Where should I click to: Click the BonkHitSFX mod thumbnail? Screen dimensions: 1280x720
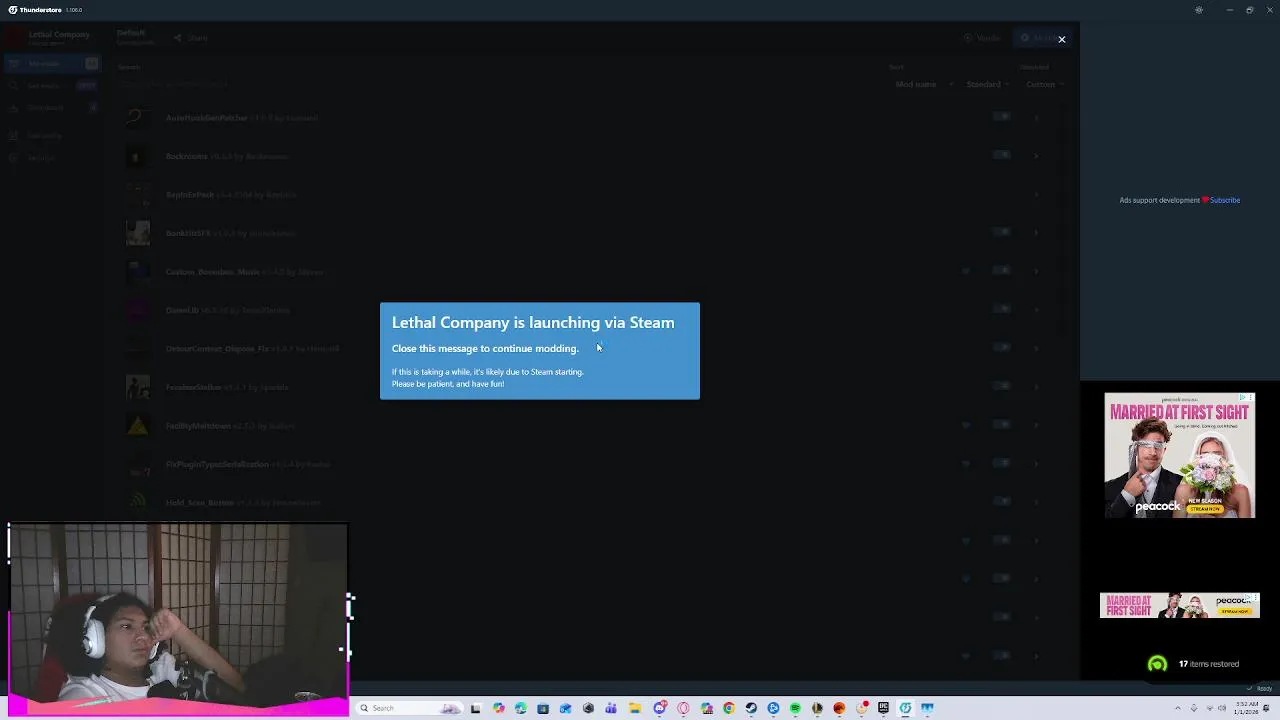[138, 233]
